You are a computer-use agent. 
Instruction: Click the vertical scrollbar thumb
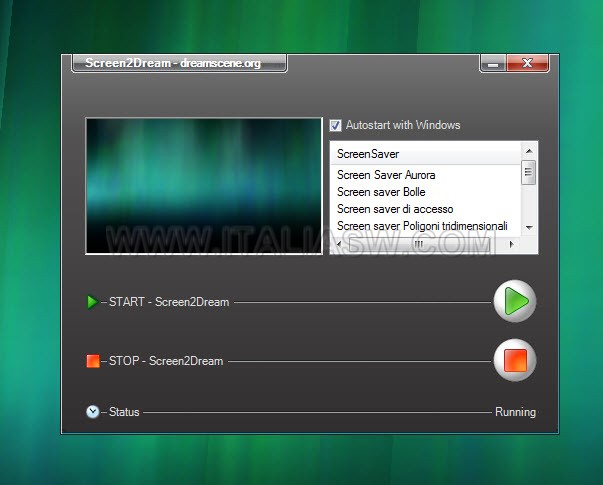pyautogui.click(x=529, y=172)
